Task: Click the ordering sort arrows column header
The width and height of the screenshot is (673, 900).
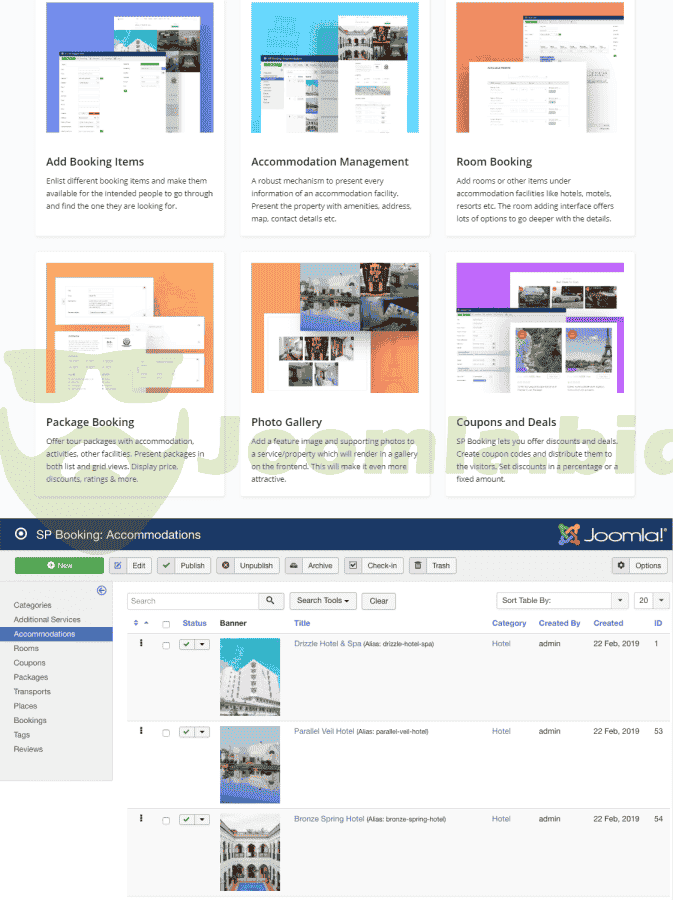Action: (x=136, y=623)
